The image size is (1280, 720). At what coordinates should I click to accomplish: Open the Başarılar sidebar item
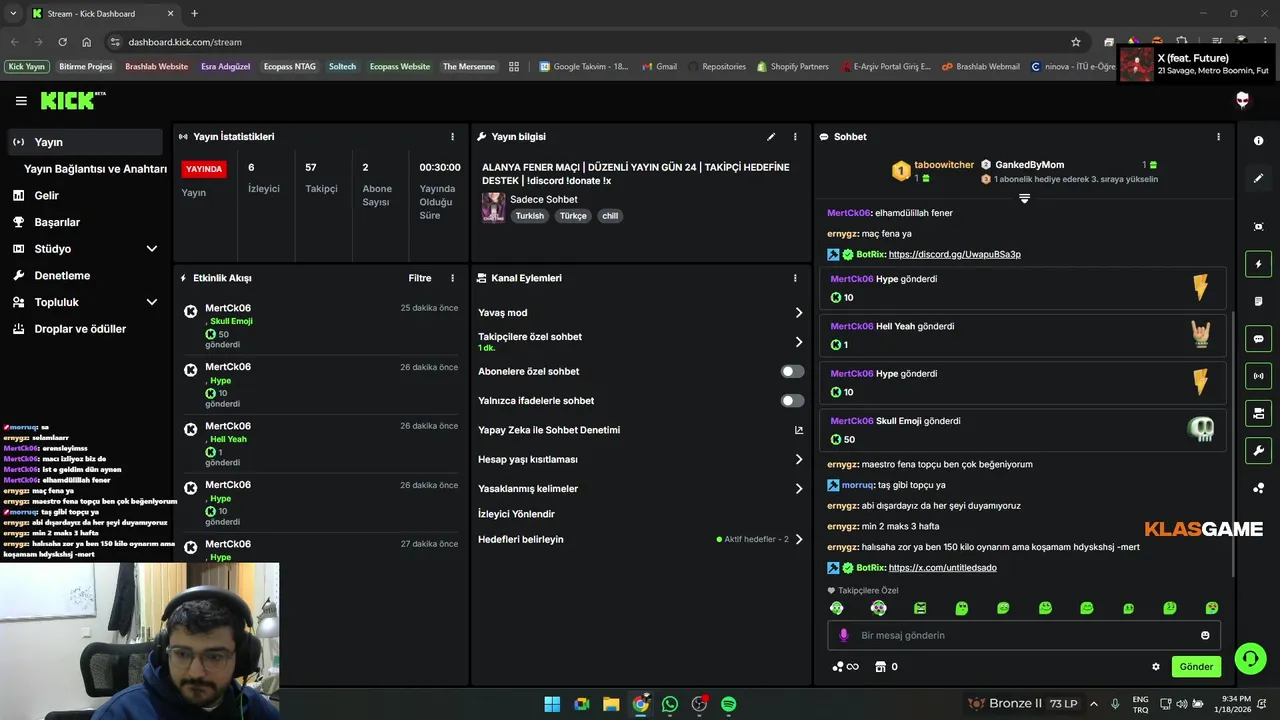85,222
